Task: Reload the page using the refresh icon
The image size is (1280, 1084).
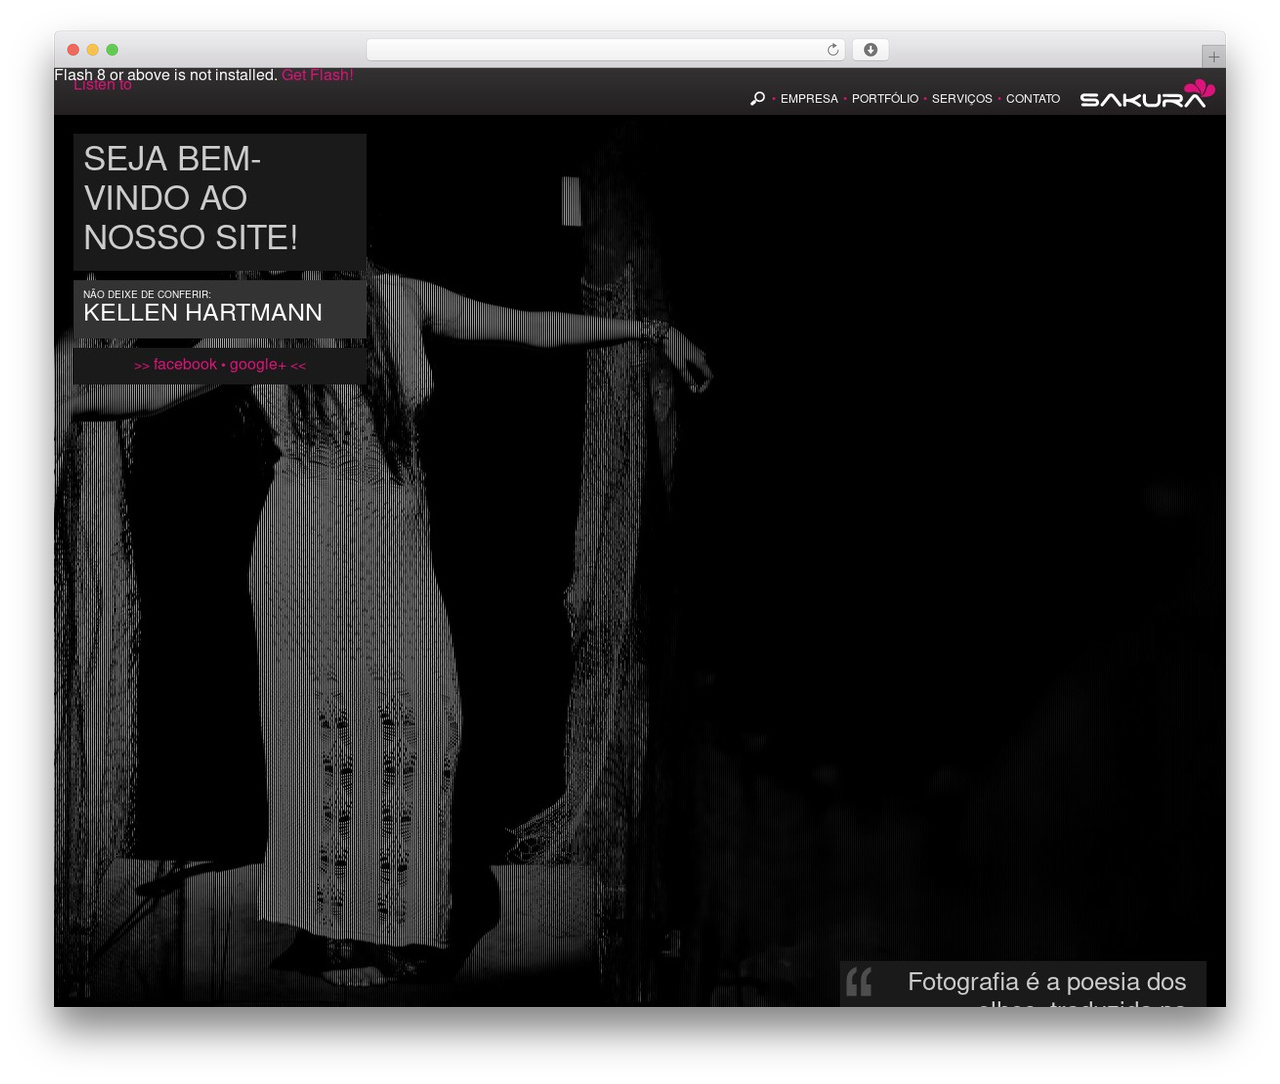Action: (x=833, y=50)
